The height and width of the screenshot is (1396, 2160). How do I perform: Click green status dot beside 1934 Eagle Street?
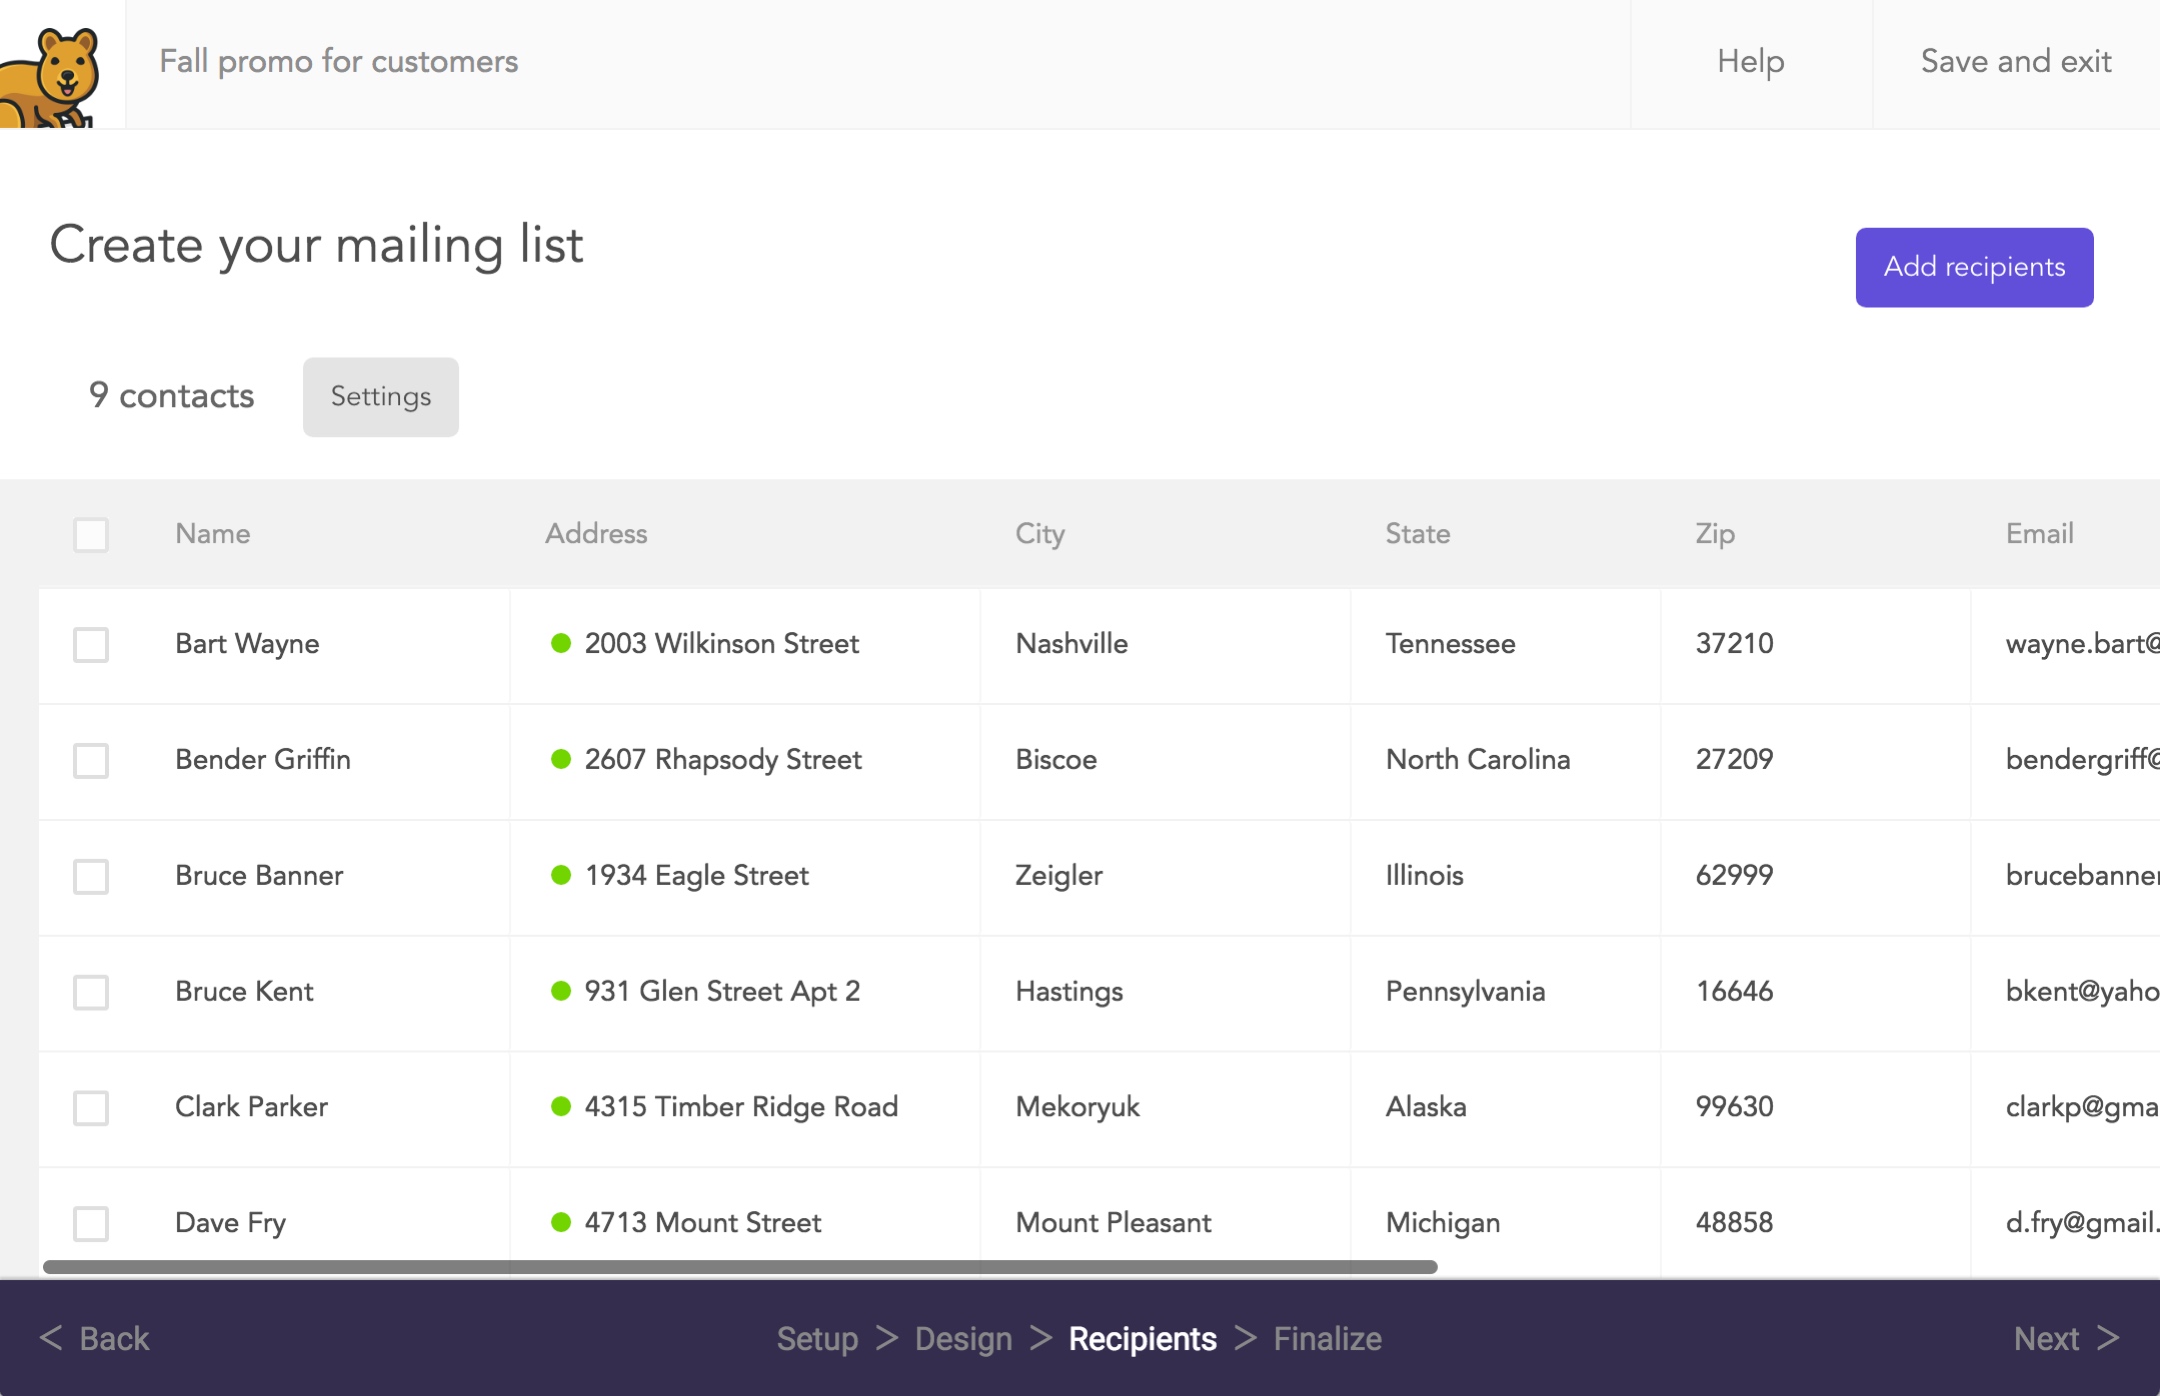(x=561, y=875)
